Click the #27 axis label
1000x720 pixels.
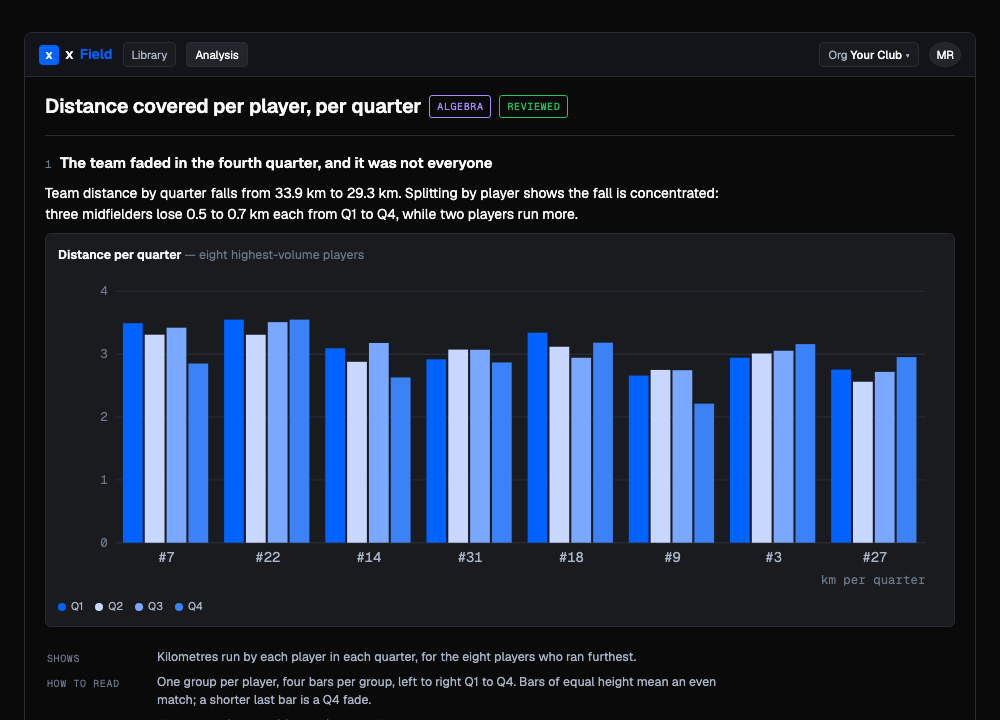[874, 557]
